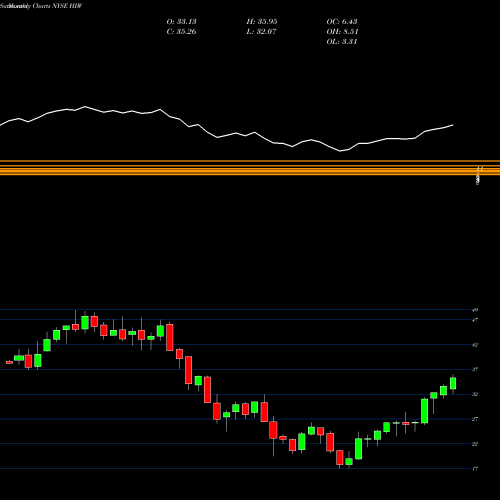Viewport: 500px width, 500px height.
Task: Click the most recent green candlestick
Action: (453, 383)
